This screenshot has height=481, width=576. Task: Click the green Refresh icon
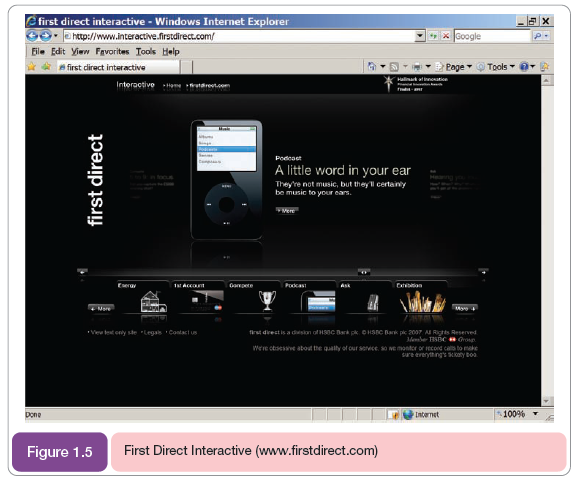coord(434,36)
